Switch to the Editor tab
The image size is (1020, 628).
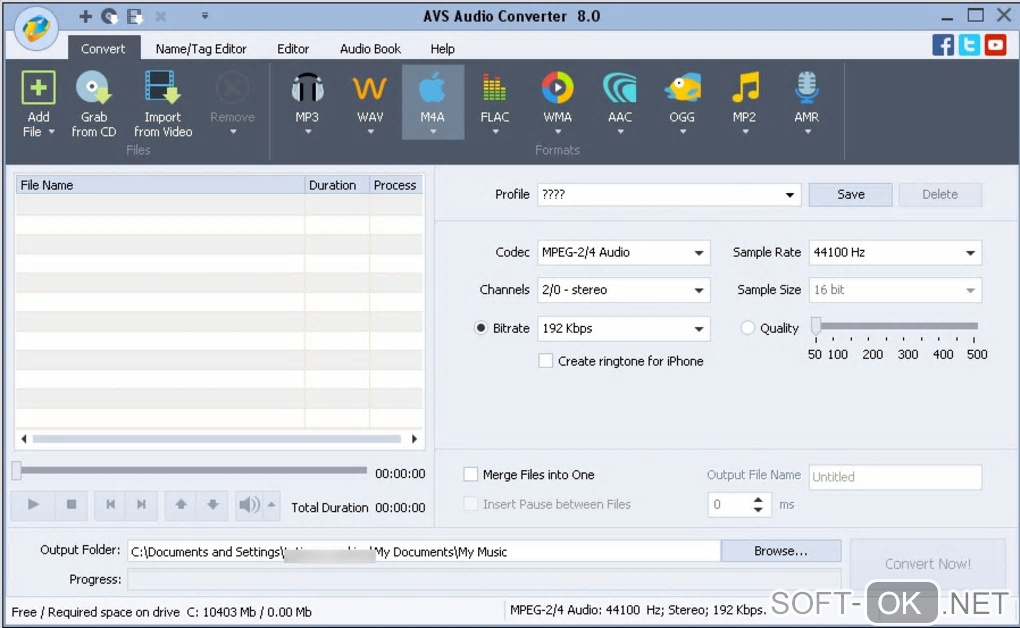pos(293,49)
